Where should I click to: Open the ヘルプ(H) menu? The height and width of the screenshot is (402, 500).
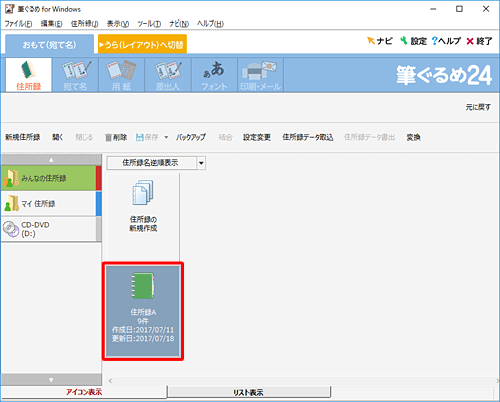coord(210,24)
